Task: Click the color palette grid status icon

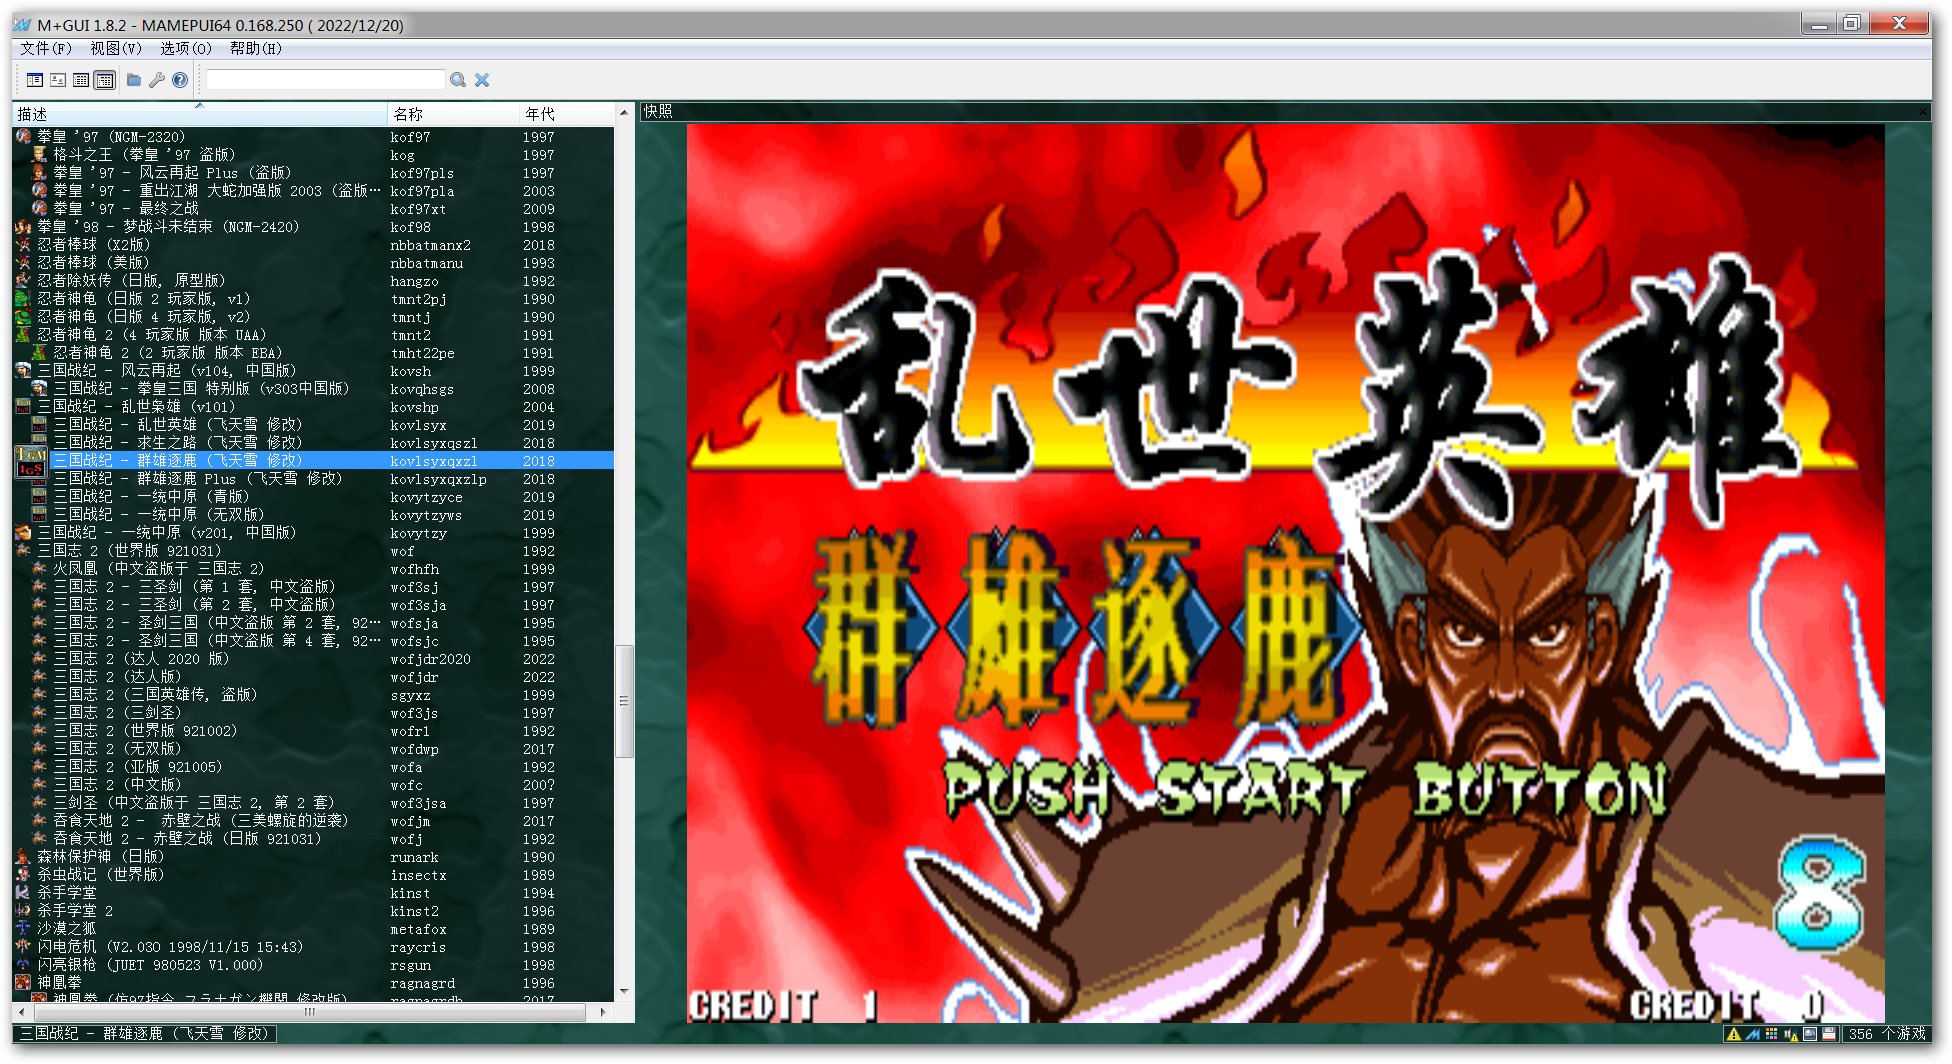Action: coord(1771,1034)
